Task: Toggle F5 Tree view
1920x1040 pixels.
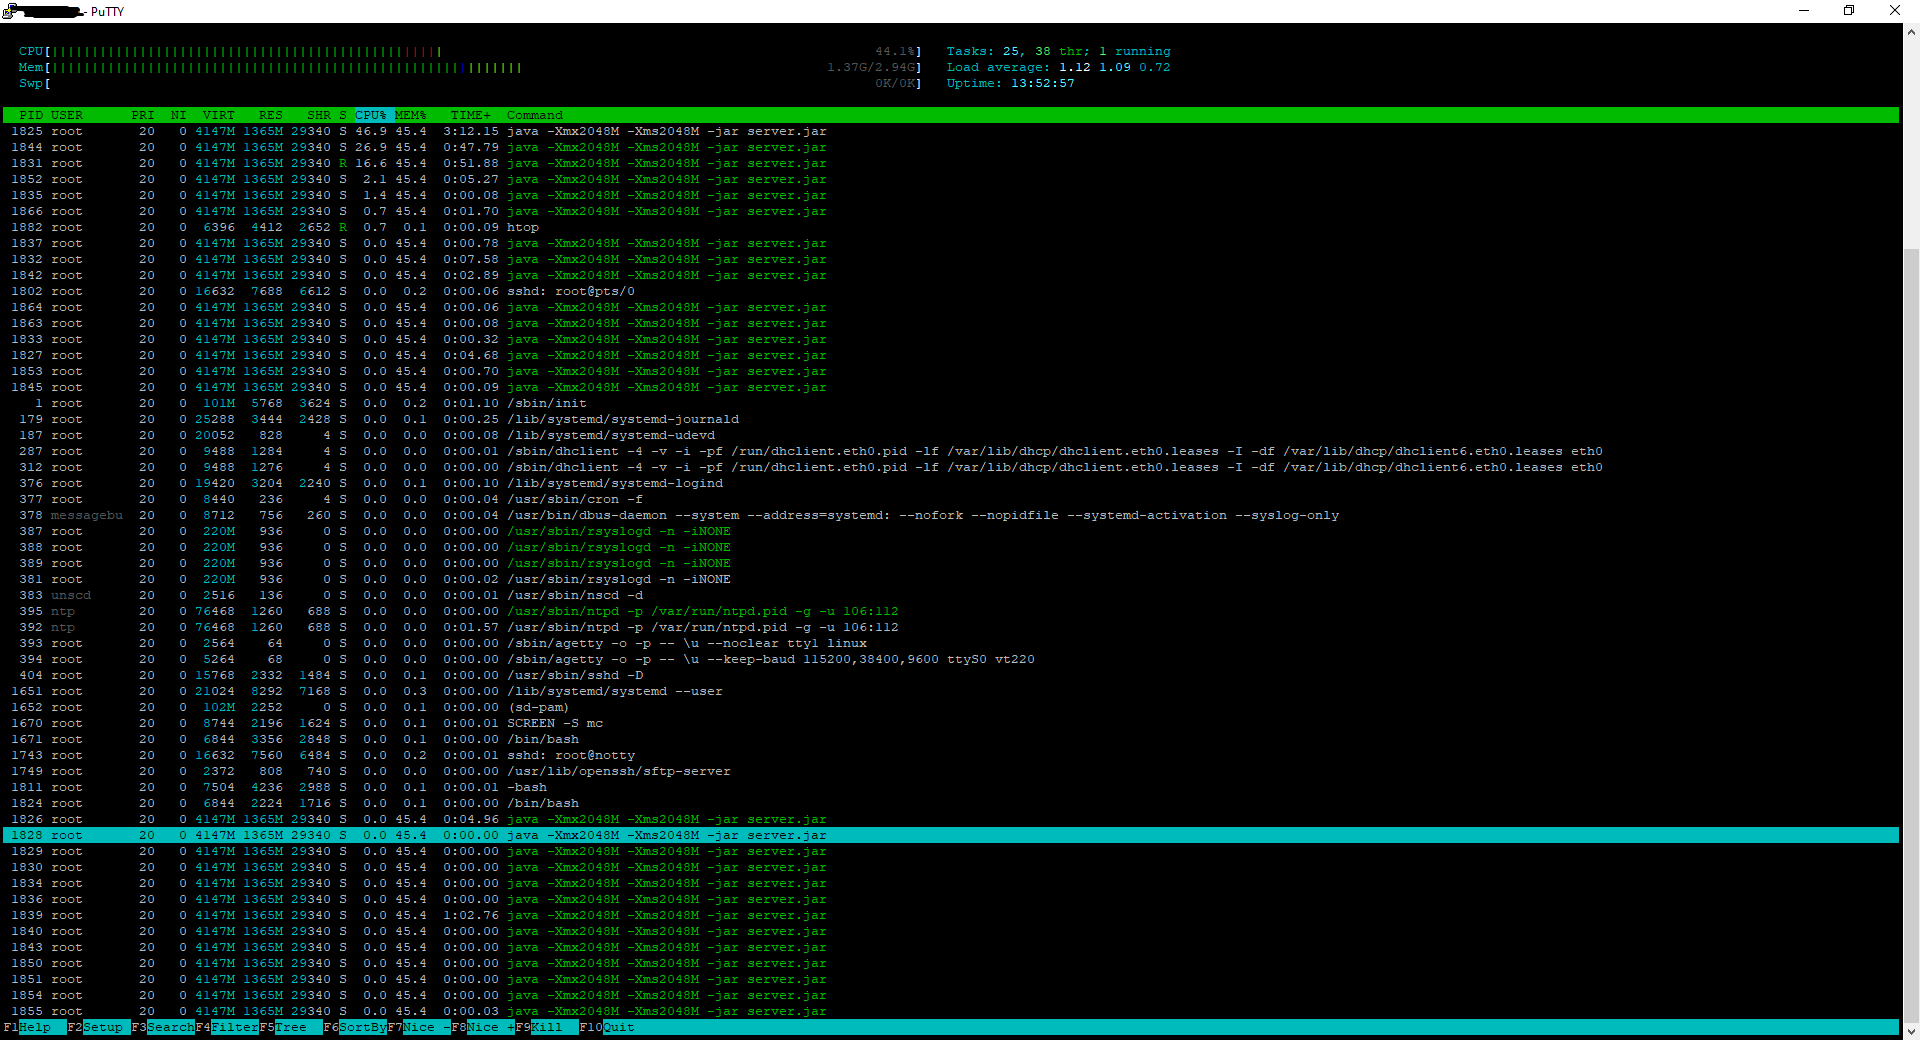Action: [x=291, y=1027]
